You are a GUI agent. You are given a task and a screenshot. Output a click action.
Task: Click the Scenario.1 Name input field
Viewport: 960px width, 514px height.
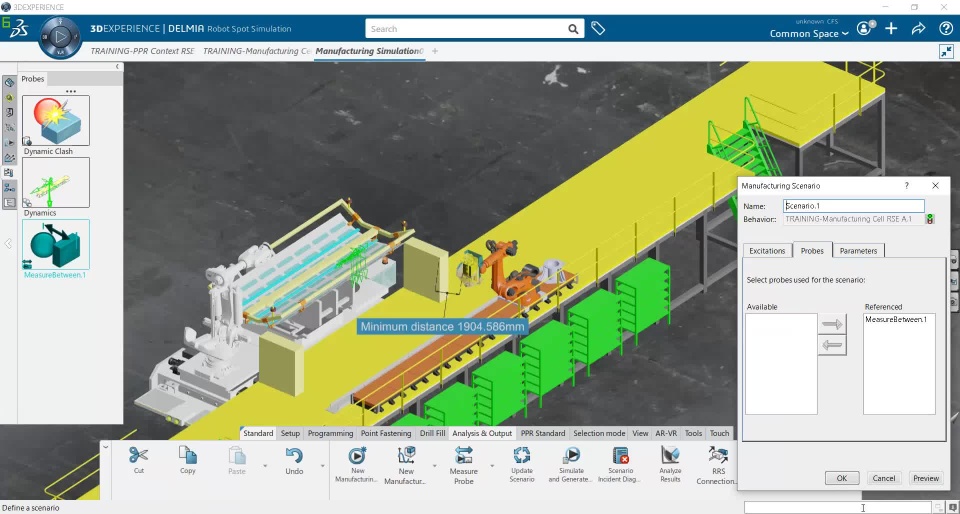point(854,206)
